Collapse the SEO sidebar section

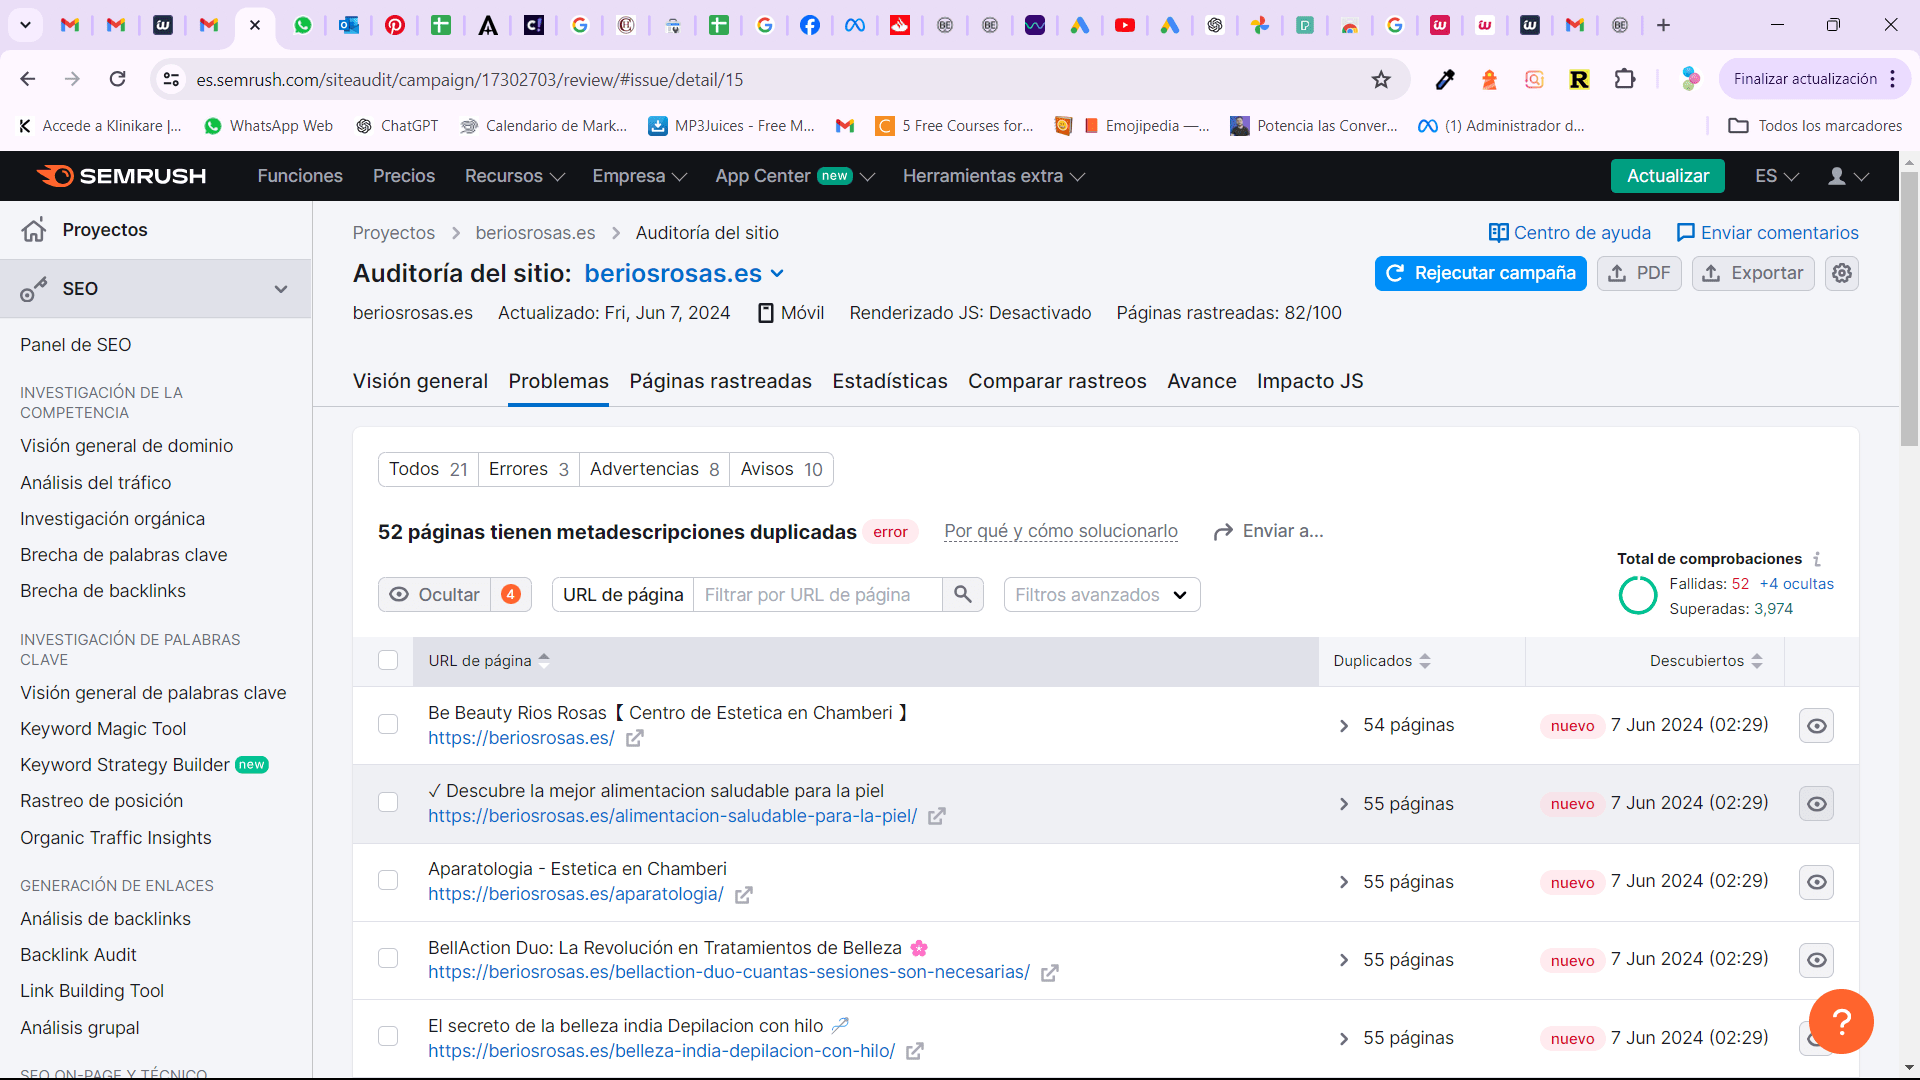click(x=281, y=289)
